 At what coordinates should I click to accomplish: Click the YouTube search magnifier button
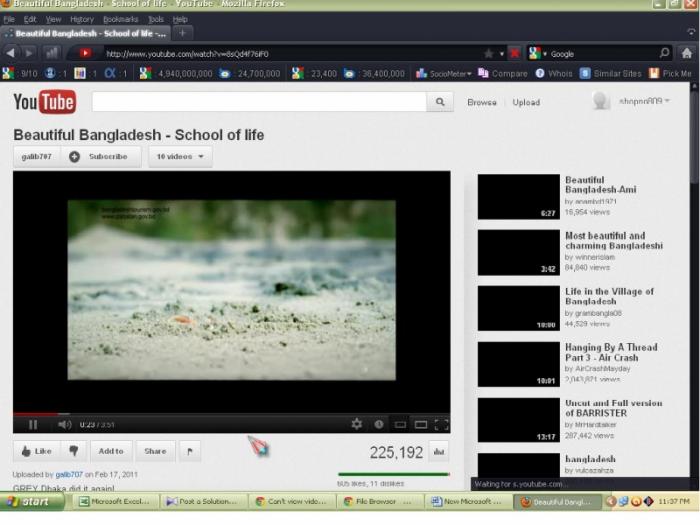point(440,102)
